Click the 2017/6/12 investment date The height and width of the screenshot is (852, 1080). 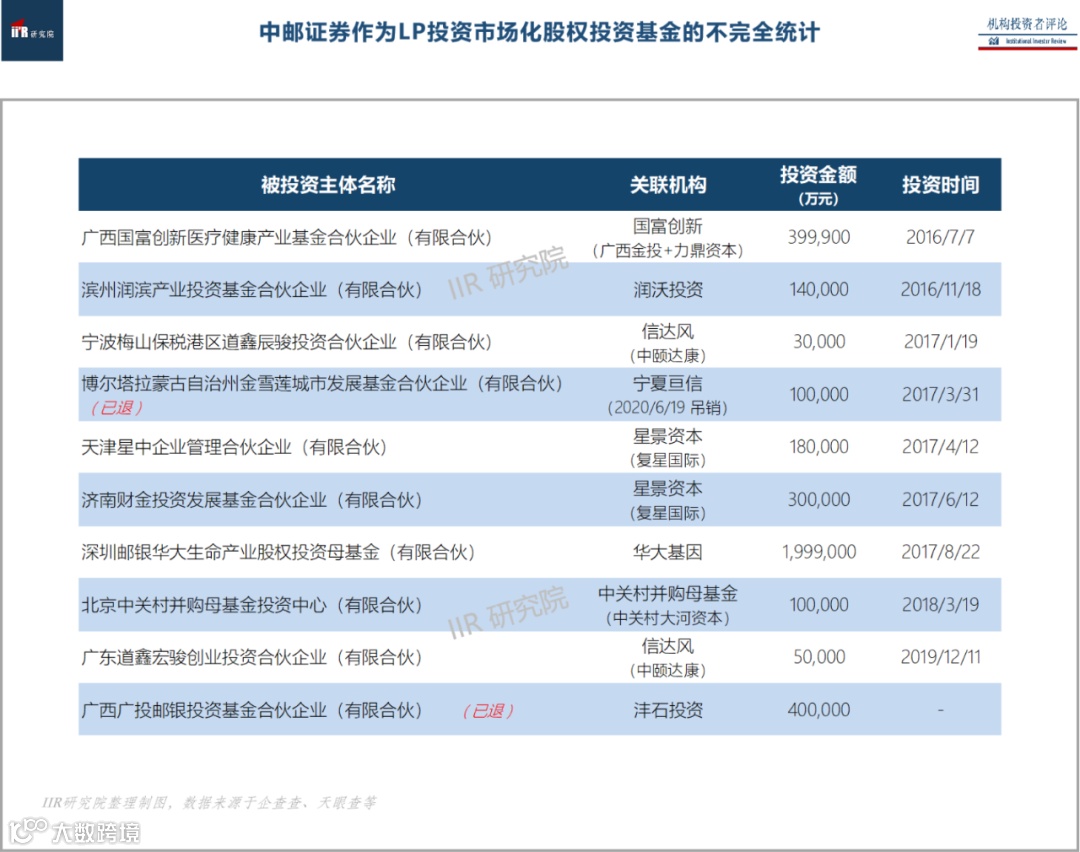940,500
